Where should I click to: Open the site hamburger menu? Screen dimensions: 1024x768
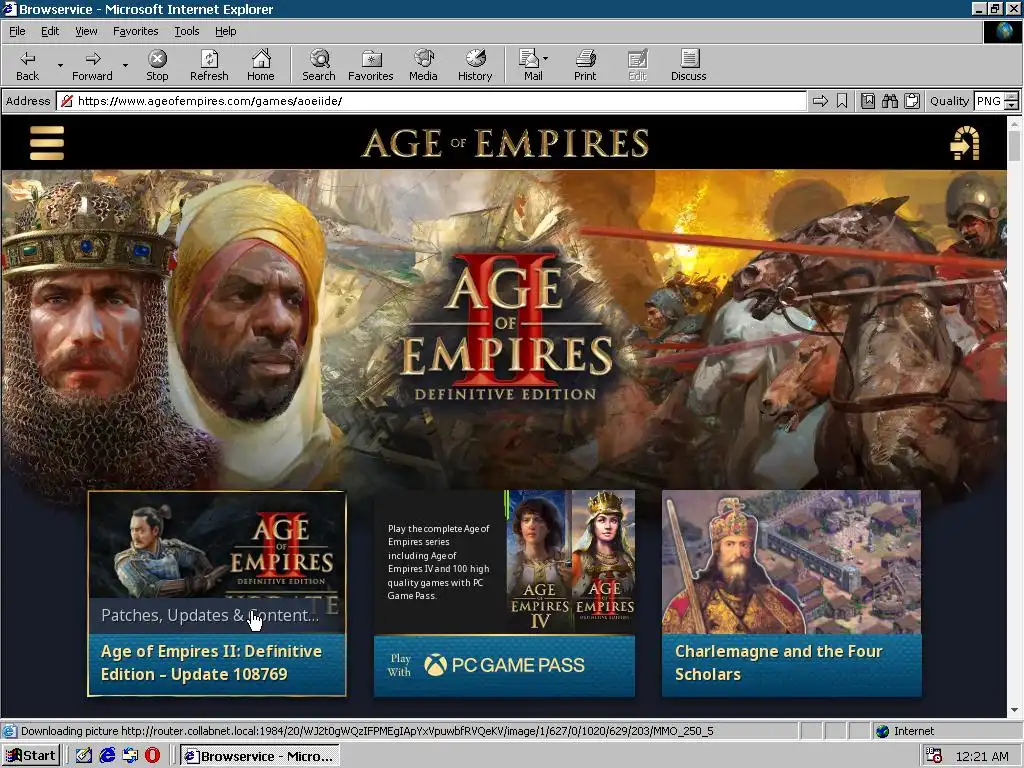coord(47,143)
